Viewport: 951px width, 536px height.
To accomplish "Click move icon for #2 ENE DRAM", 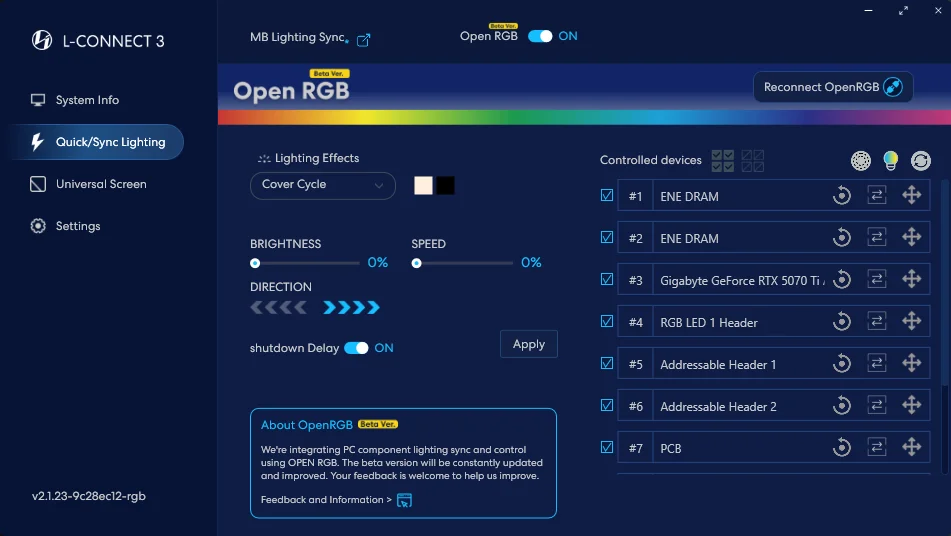I will [912, 237].
